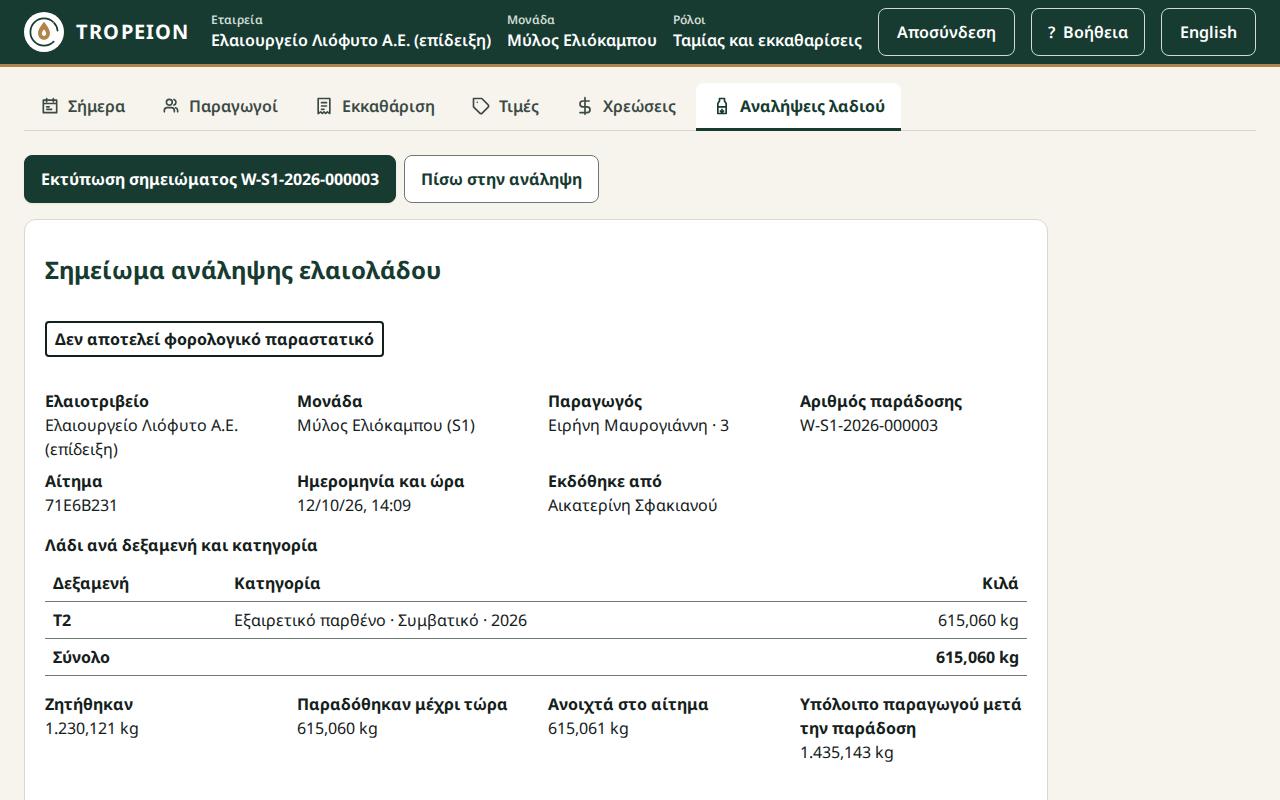Open the Σήμερα tab
The height and width of the screenshot is (800, 1280).
coord(83,106)
